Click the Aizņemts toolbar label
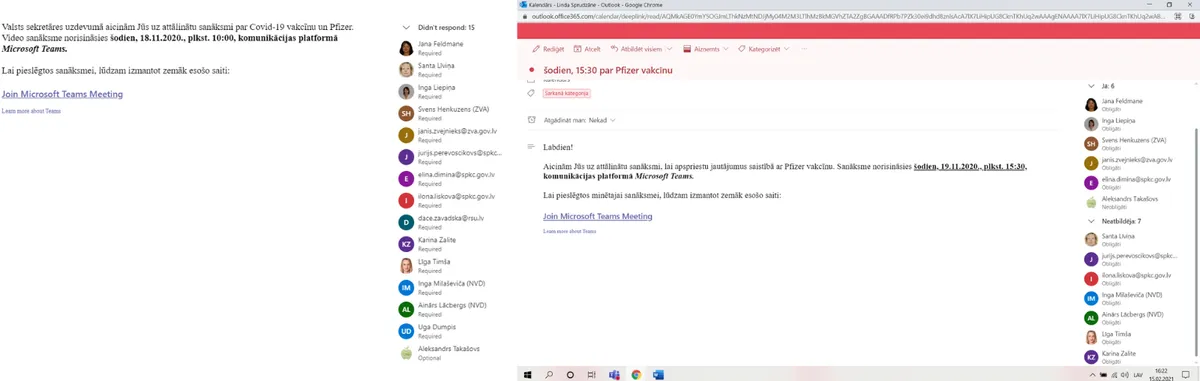The image size is (1200, 381). (x=706, y=49)
